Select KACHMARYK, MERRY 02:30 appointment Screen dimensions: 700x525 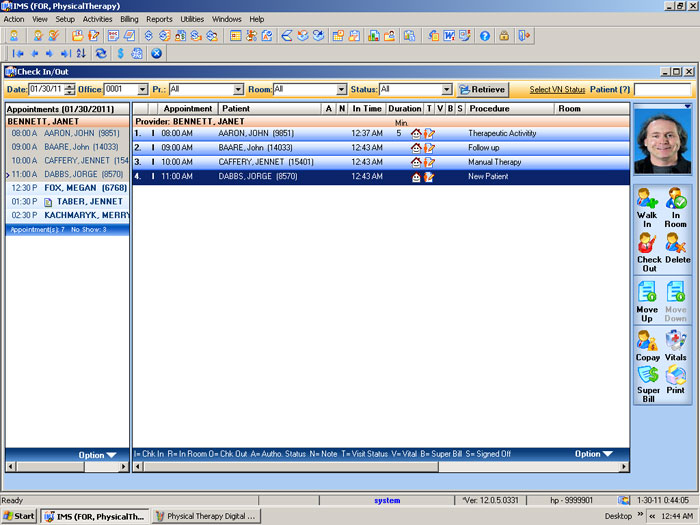click(67, 215)
